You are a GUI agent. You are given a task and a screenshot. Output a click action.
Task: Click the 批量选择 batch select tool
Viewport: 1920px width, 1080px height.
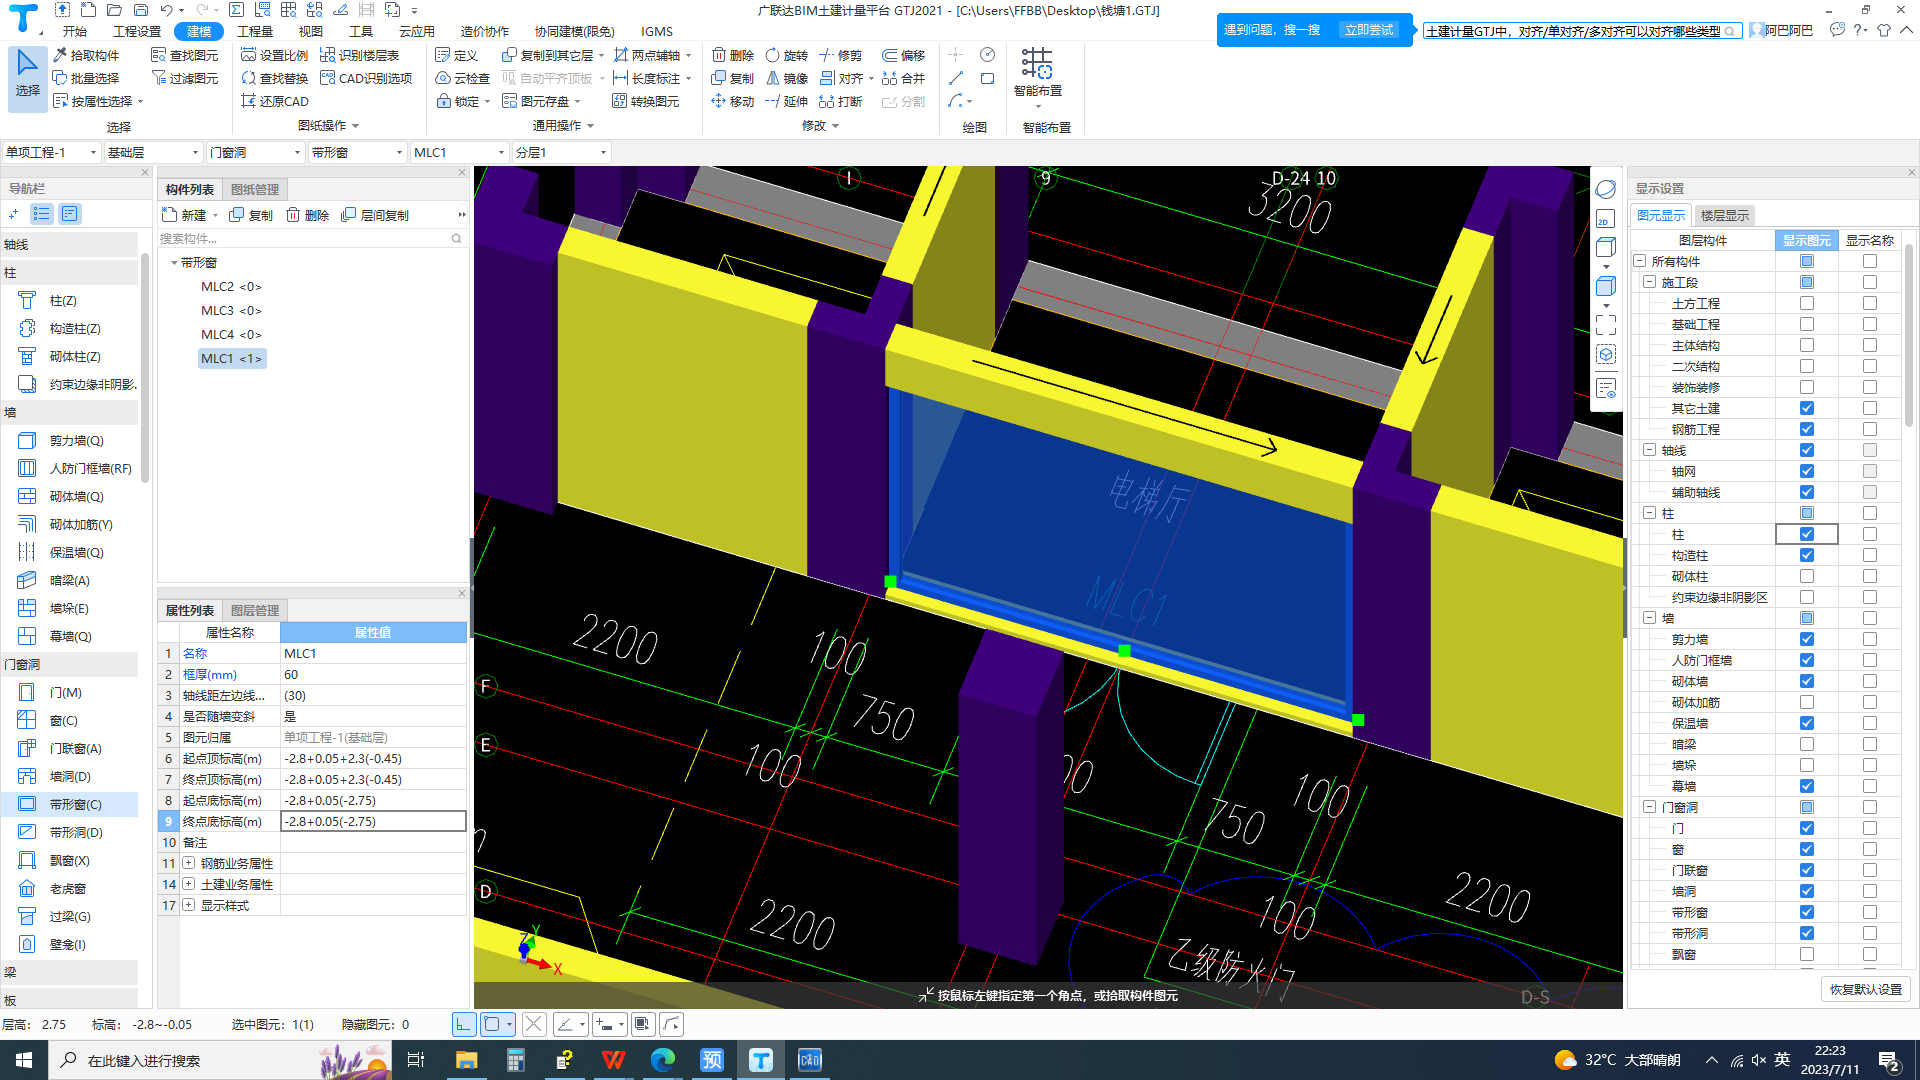pos(86,78)
